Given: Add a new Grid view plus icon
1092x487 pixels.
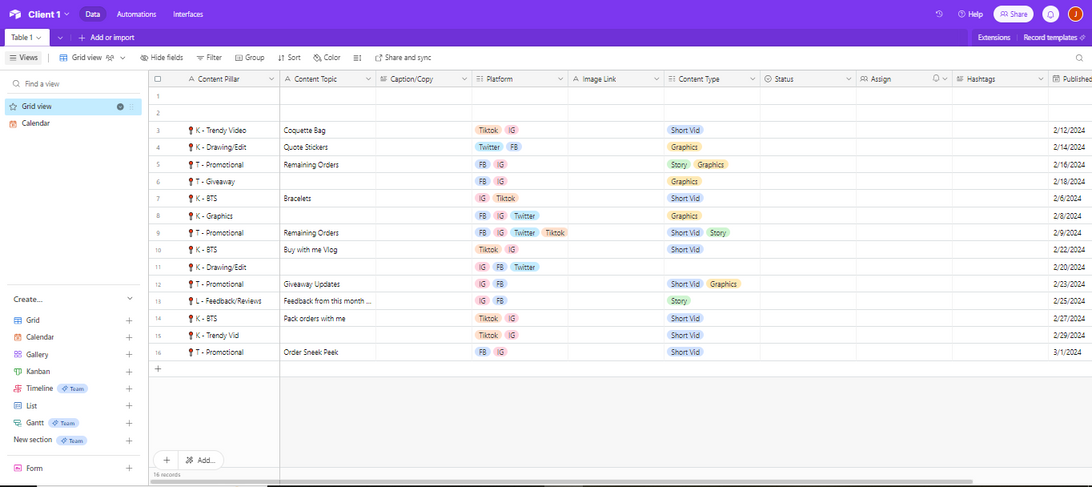Looking at the screenshot, I should [x=129, y=320].
